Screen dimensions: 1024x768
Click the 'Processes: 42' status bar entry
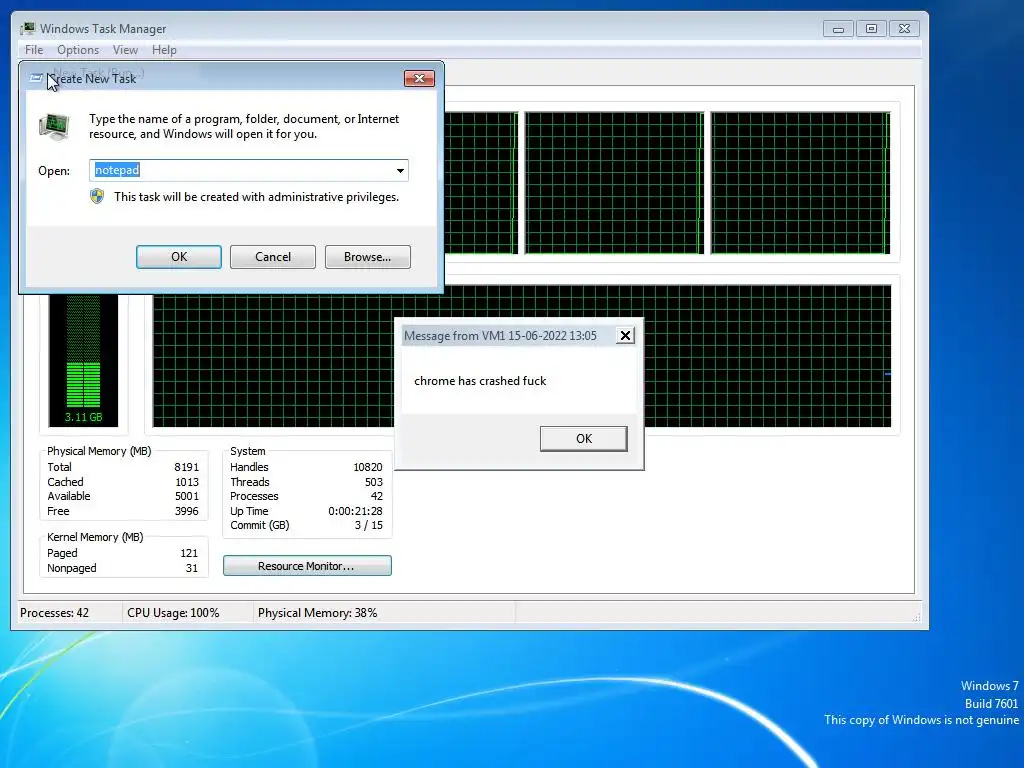pos(54,613)
